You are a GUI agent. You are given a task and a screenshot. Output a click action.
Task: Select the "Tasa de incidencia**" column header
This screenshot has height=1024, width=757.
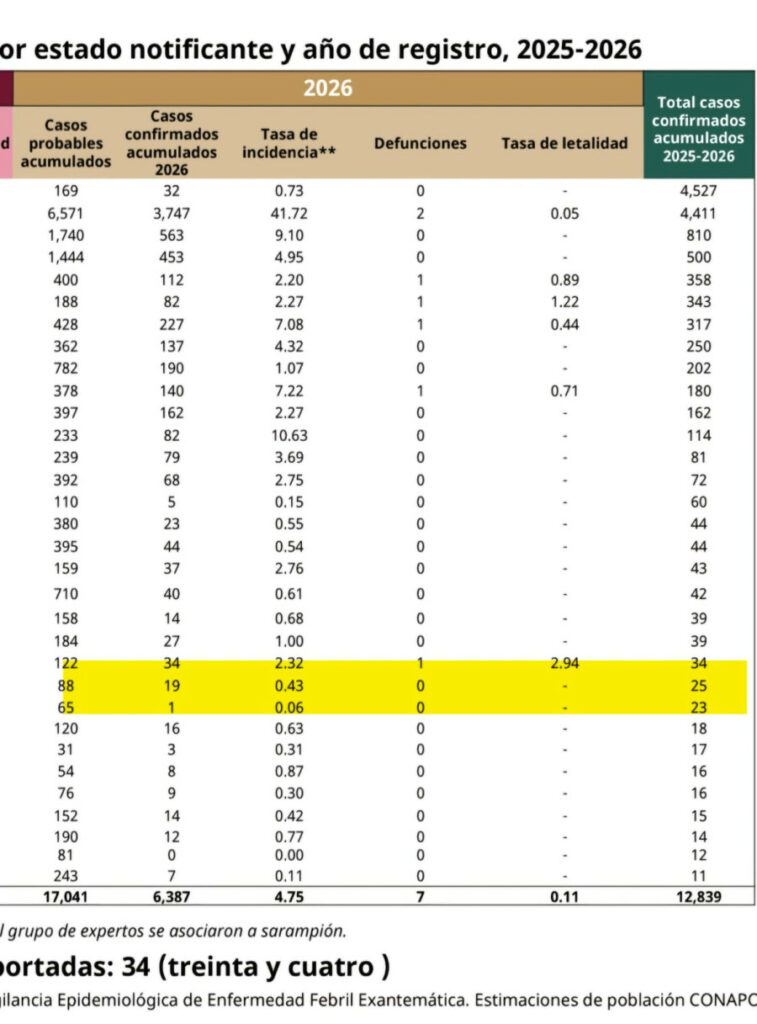point(288,143)
